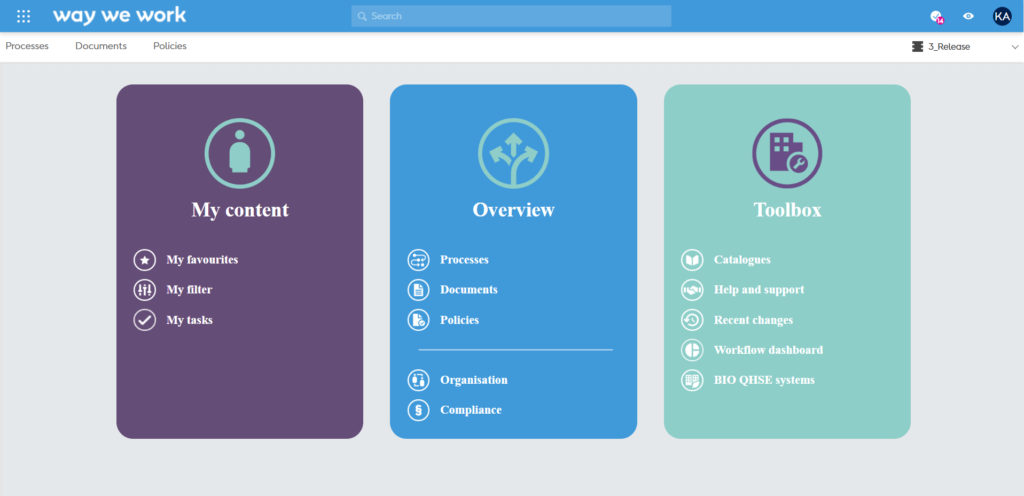
Task: Open the app launcher grid icon
Action: 24,16
